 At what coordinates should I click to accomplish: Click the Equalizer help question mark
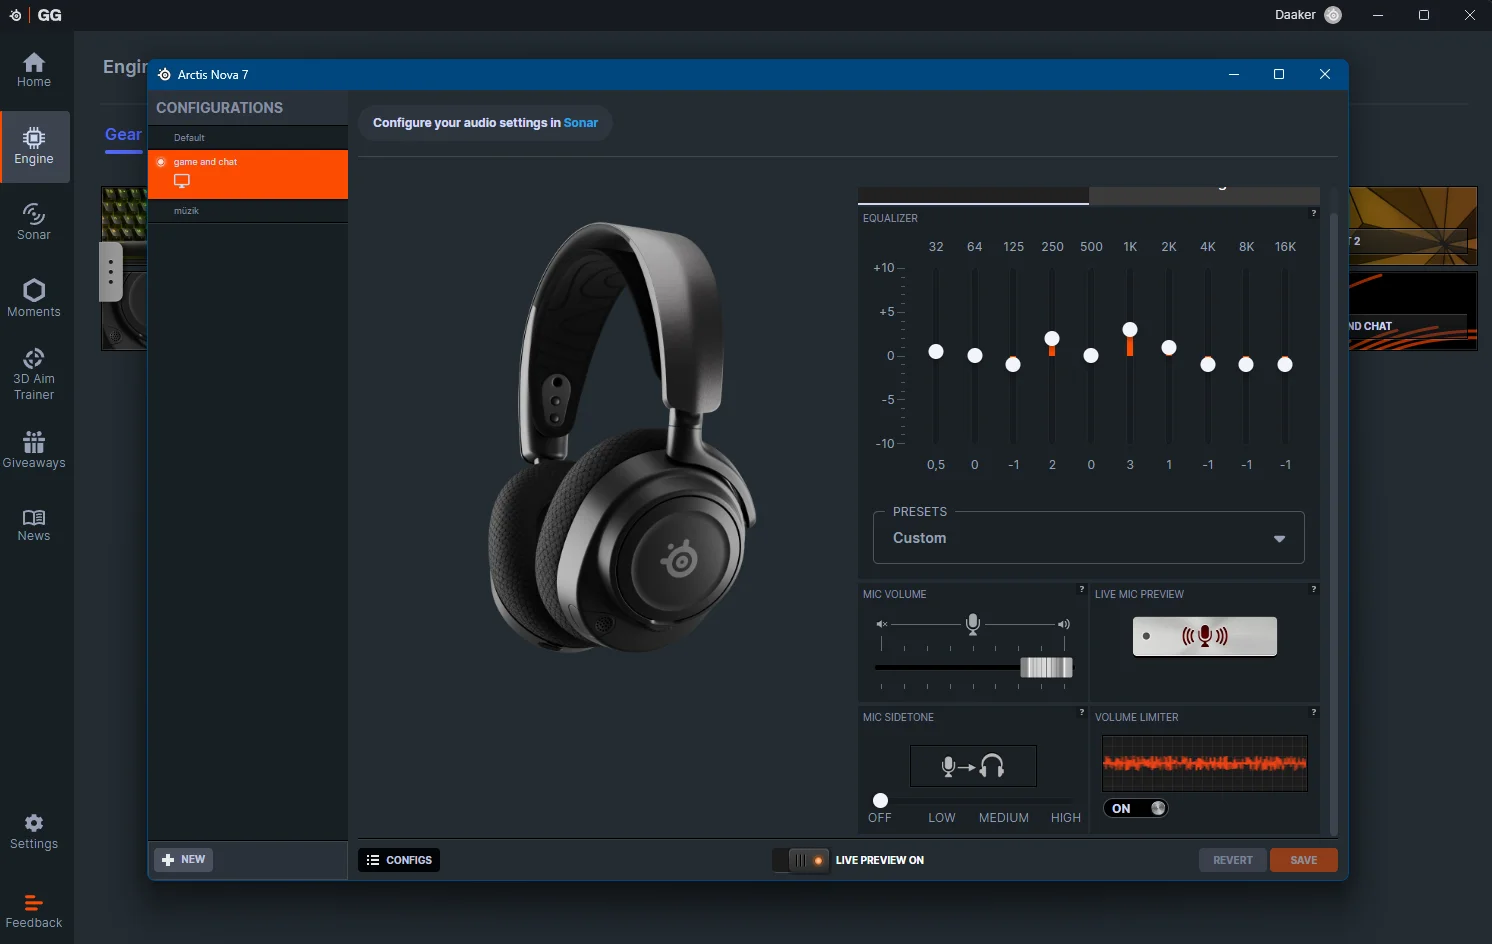[1314, 213]
